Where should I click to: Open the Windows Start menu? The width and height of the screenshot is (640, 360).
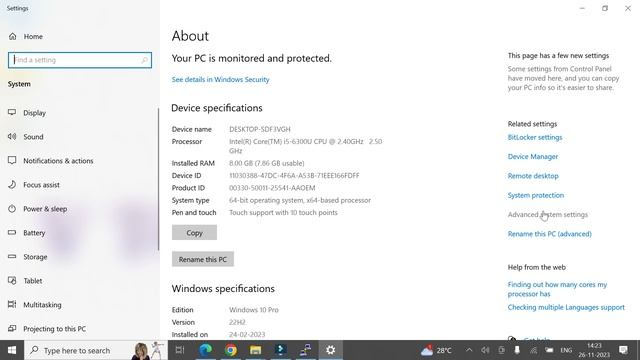click(12, 350)
